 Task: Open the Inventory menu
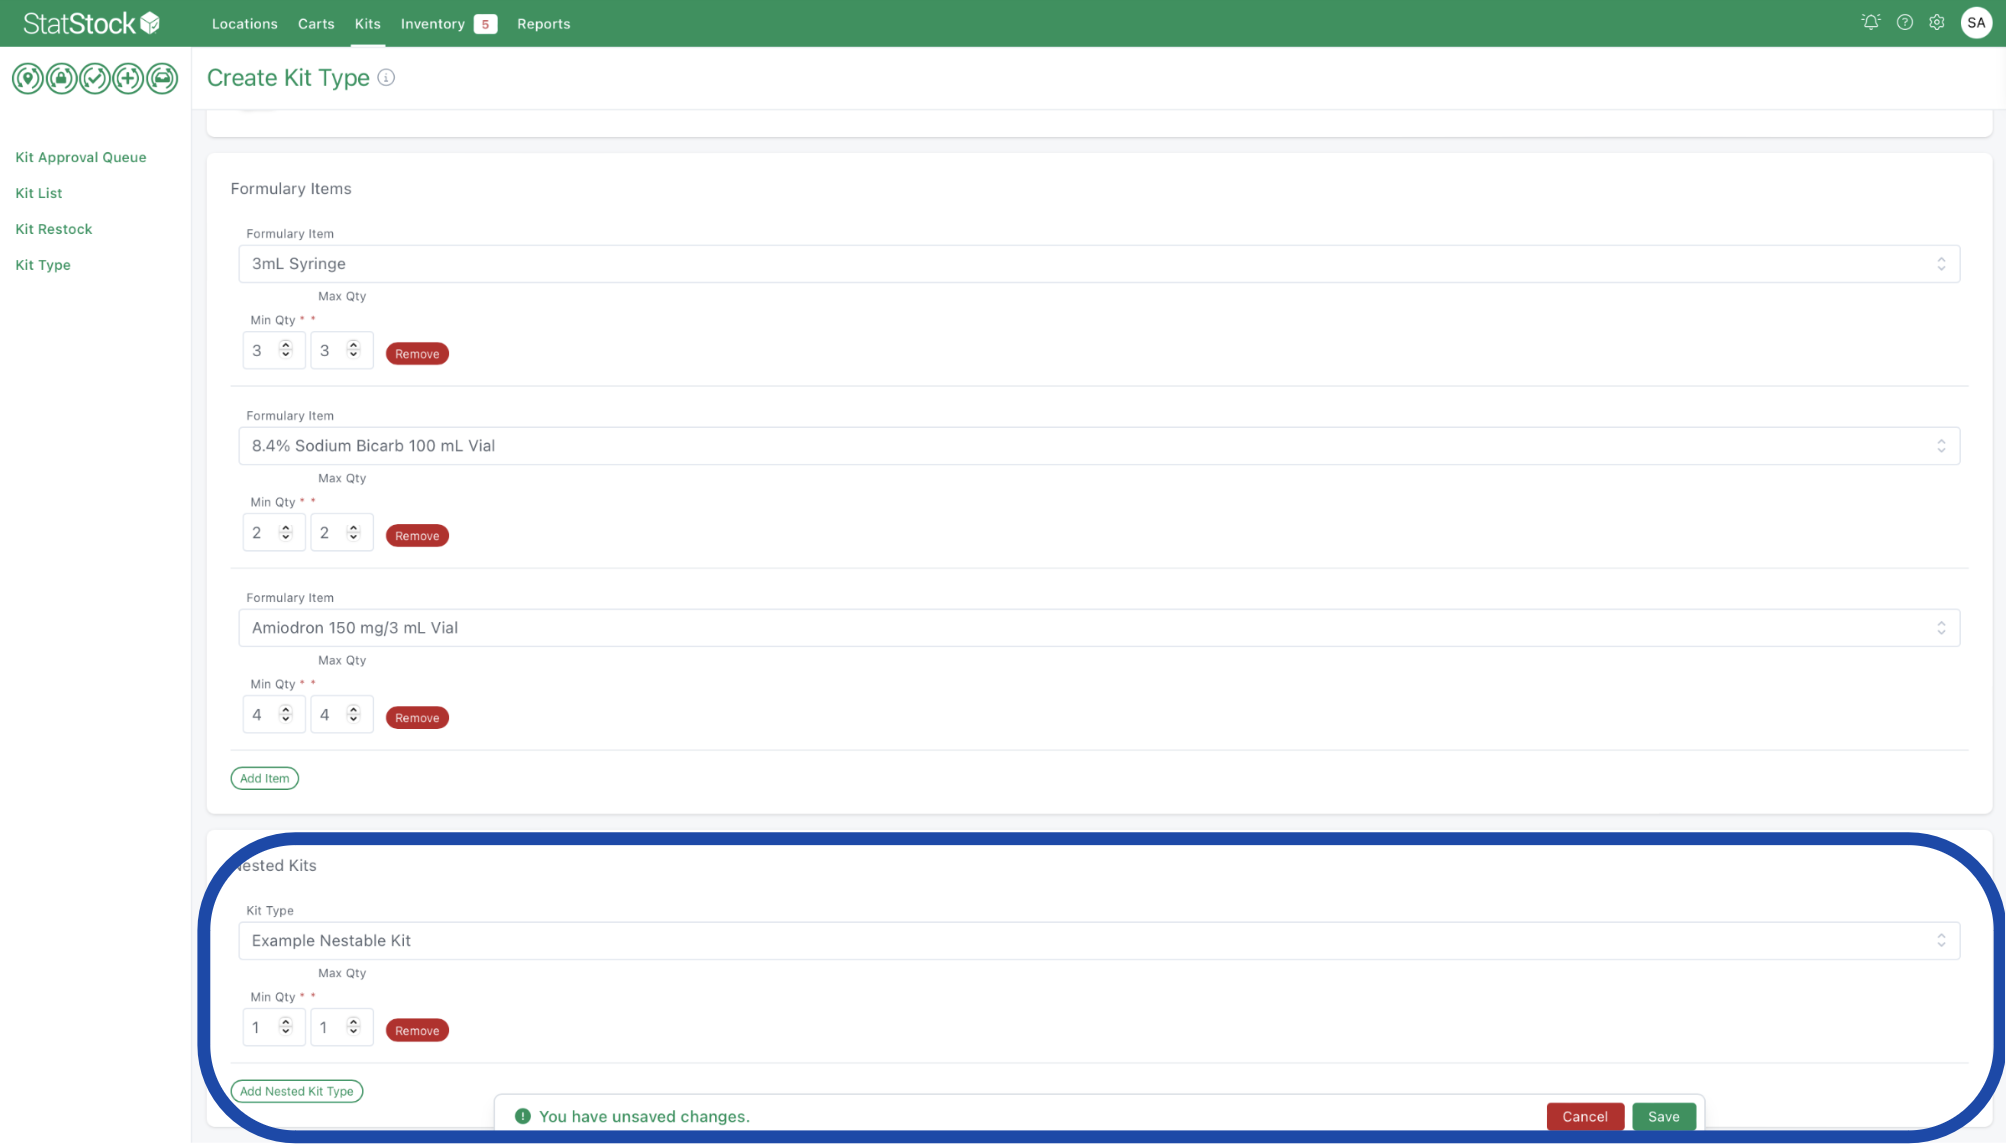pyautogui.click(x=433, y=24)
